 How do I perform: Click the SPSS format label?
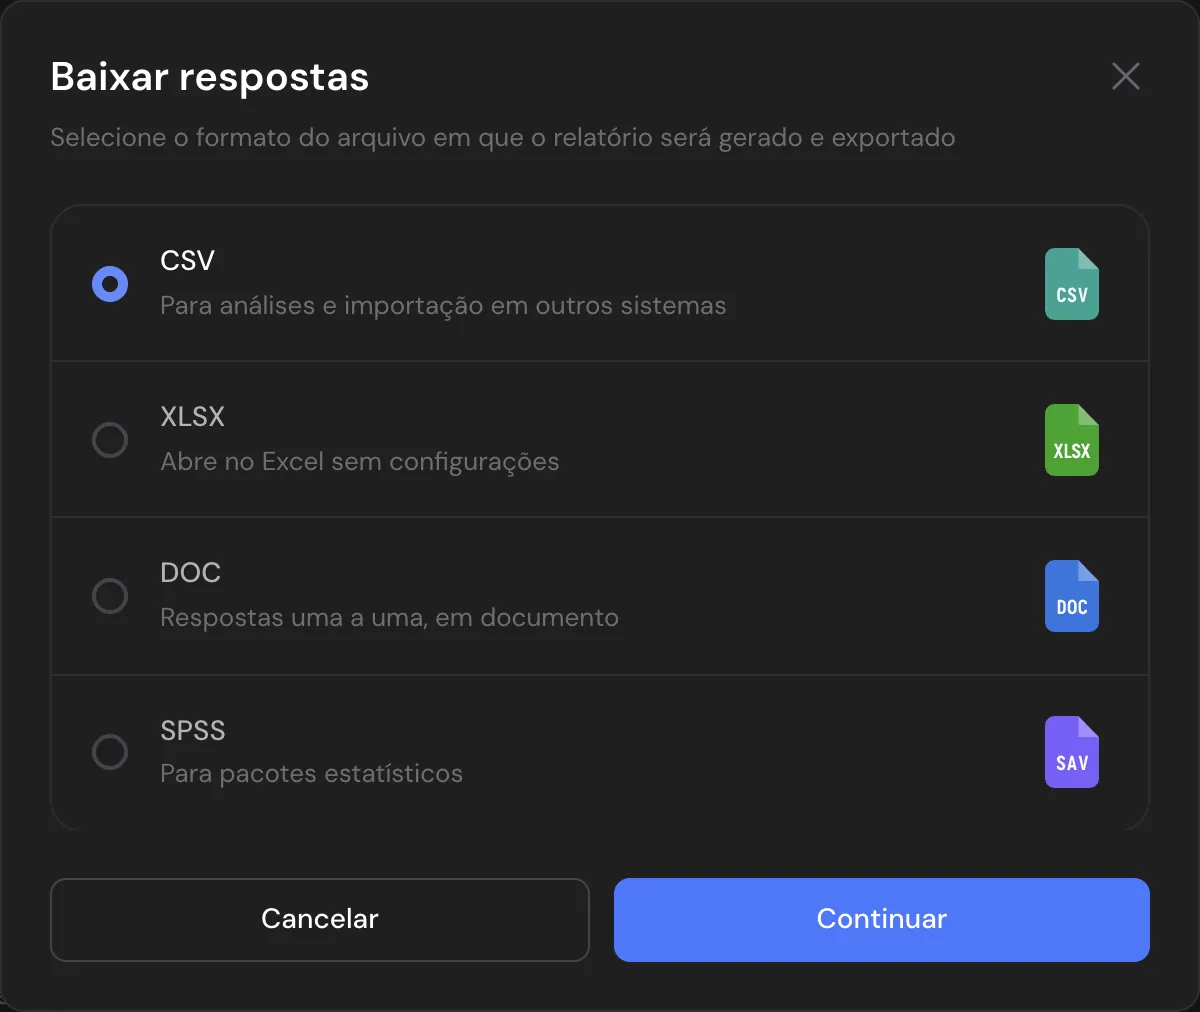[x=193, y=731]
